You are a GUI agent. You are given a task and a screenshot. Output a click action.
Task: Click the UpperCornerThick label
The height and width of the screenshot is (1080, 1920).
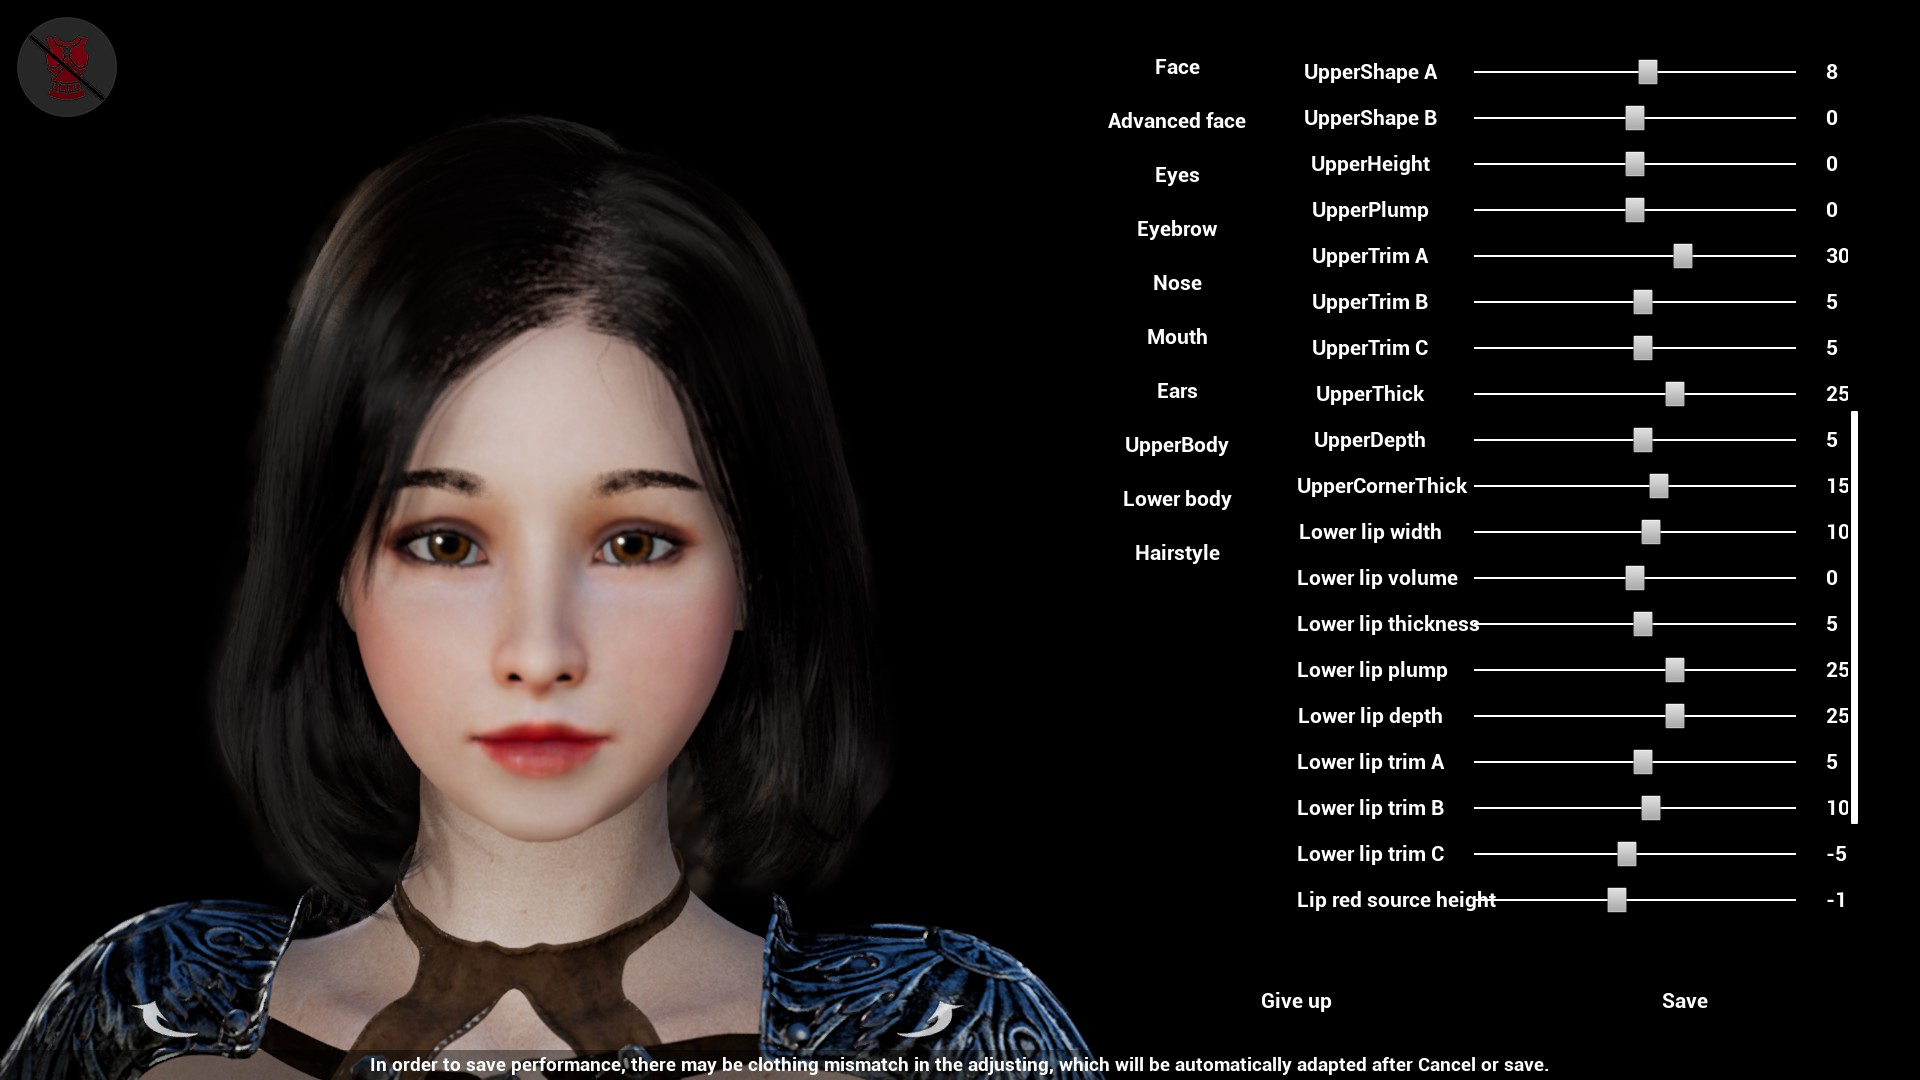tap(1382, 486)
